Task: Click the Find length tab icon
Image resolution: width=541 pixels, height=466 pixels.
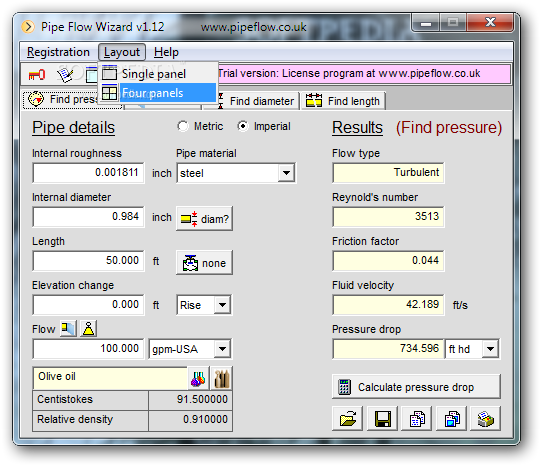Action: click(314, 101)
